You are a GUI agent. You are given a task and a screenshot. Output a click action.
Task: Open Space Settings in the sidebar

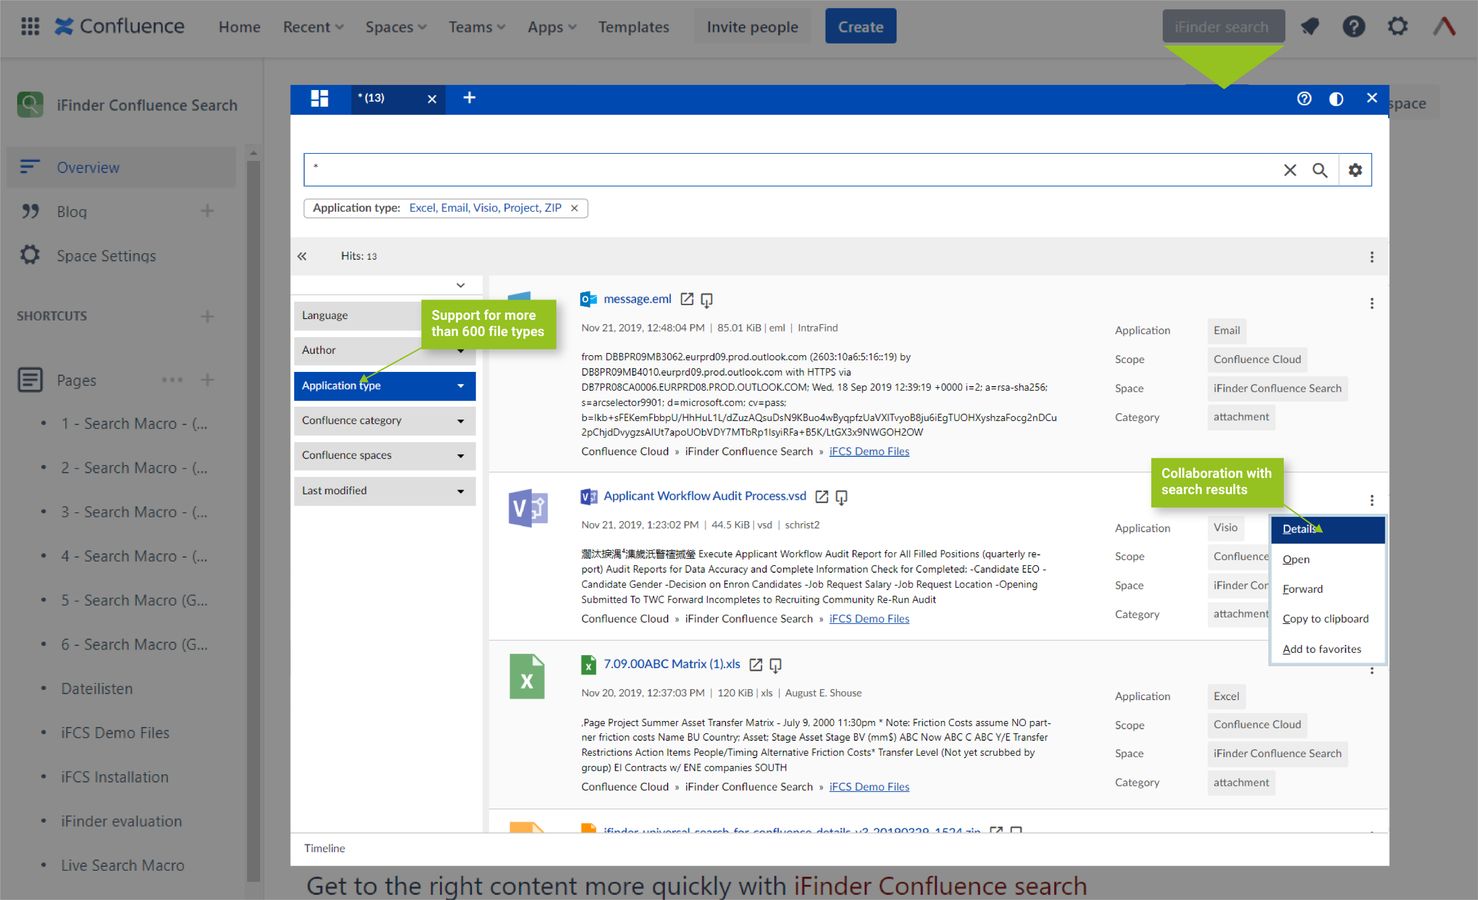(106, 256)
